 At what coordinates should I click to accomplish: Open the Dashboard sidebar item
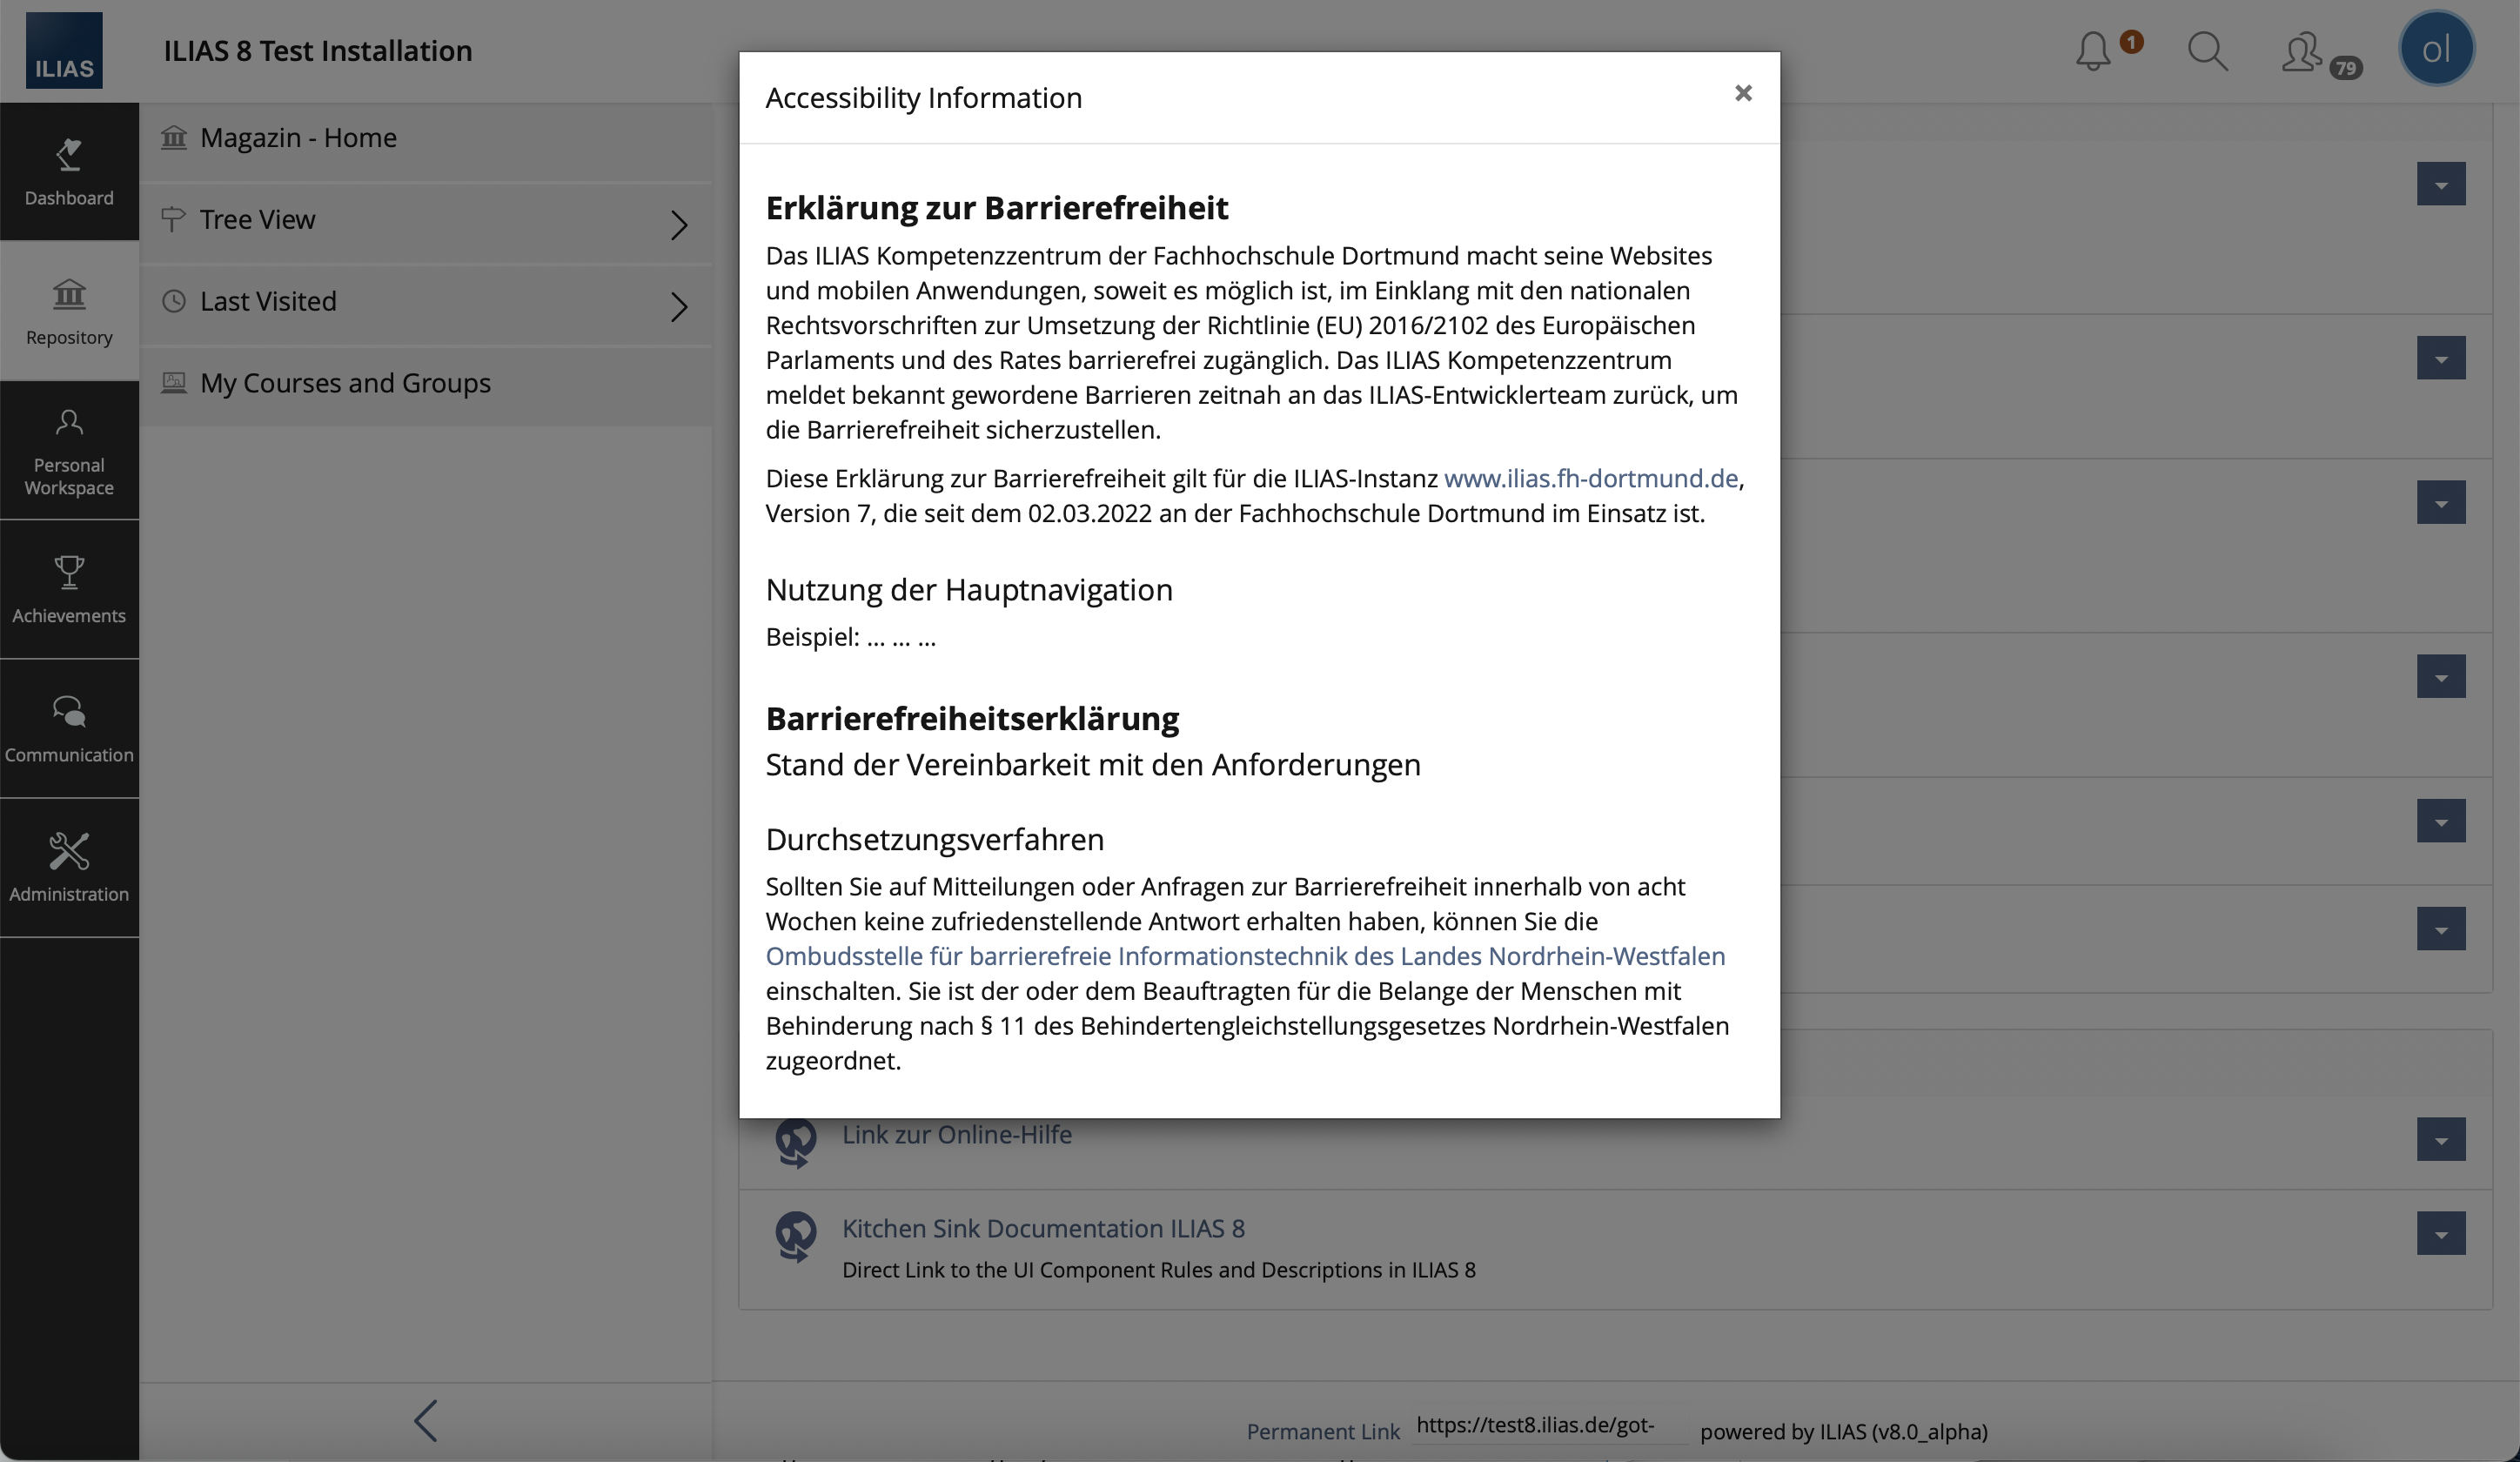tap(69, 171)
